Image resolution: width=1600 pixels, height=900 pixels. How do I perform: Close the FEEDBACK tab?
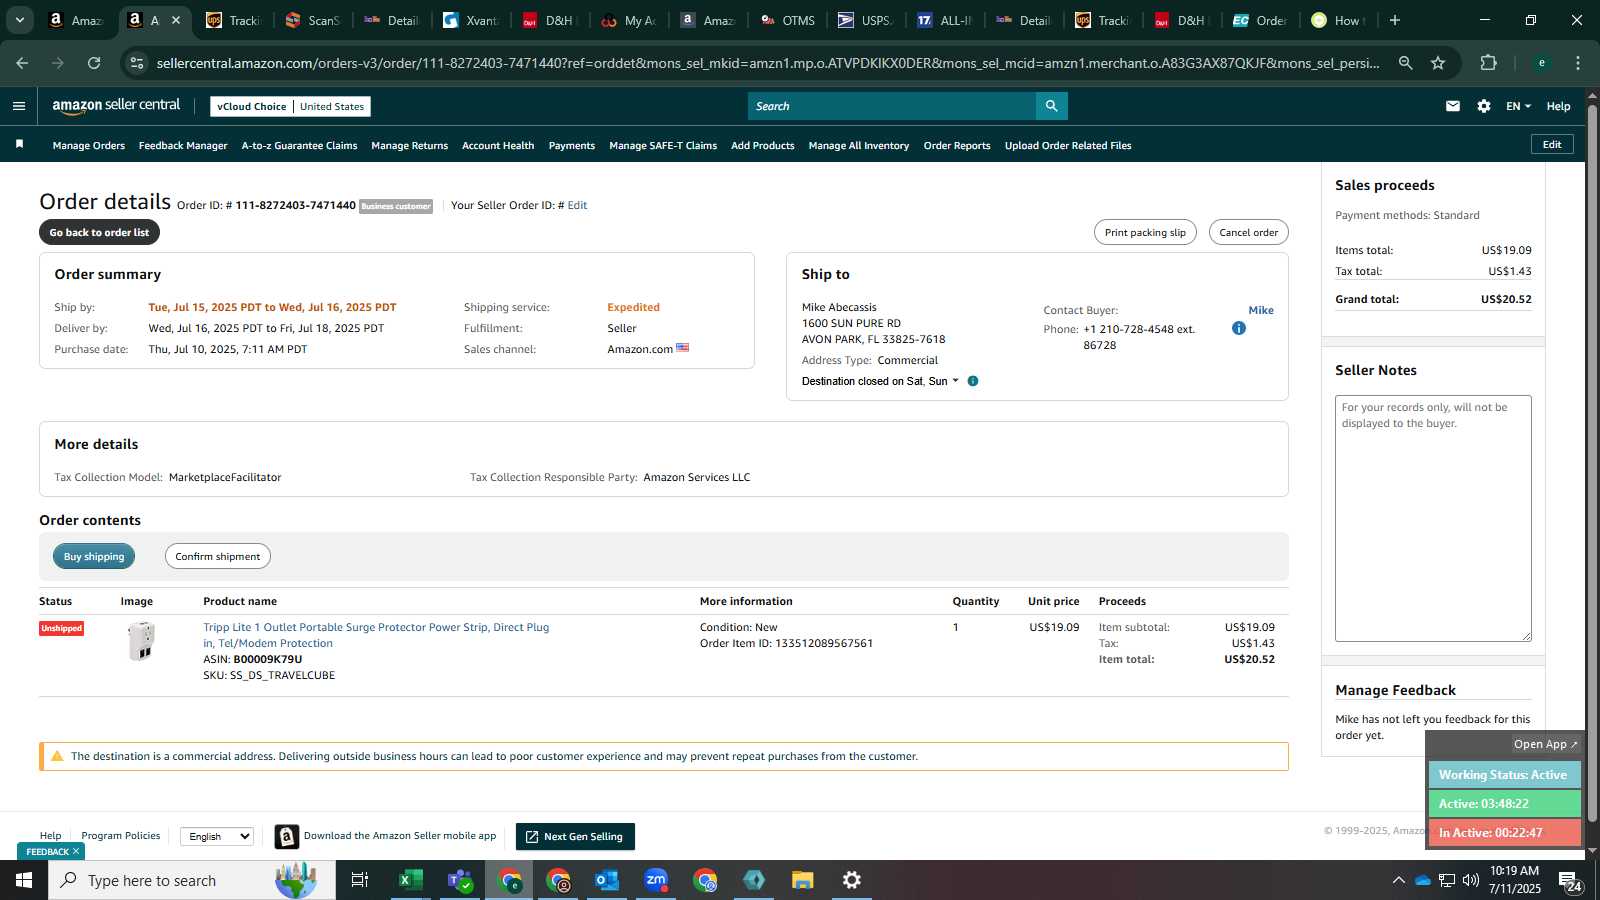pyautogui.click(x=76, y=852)
